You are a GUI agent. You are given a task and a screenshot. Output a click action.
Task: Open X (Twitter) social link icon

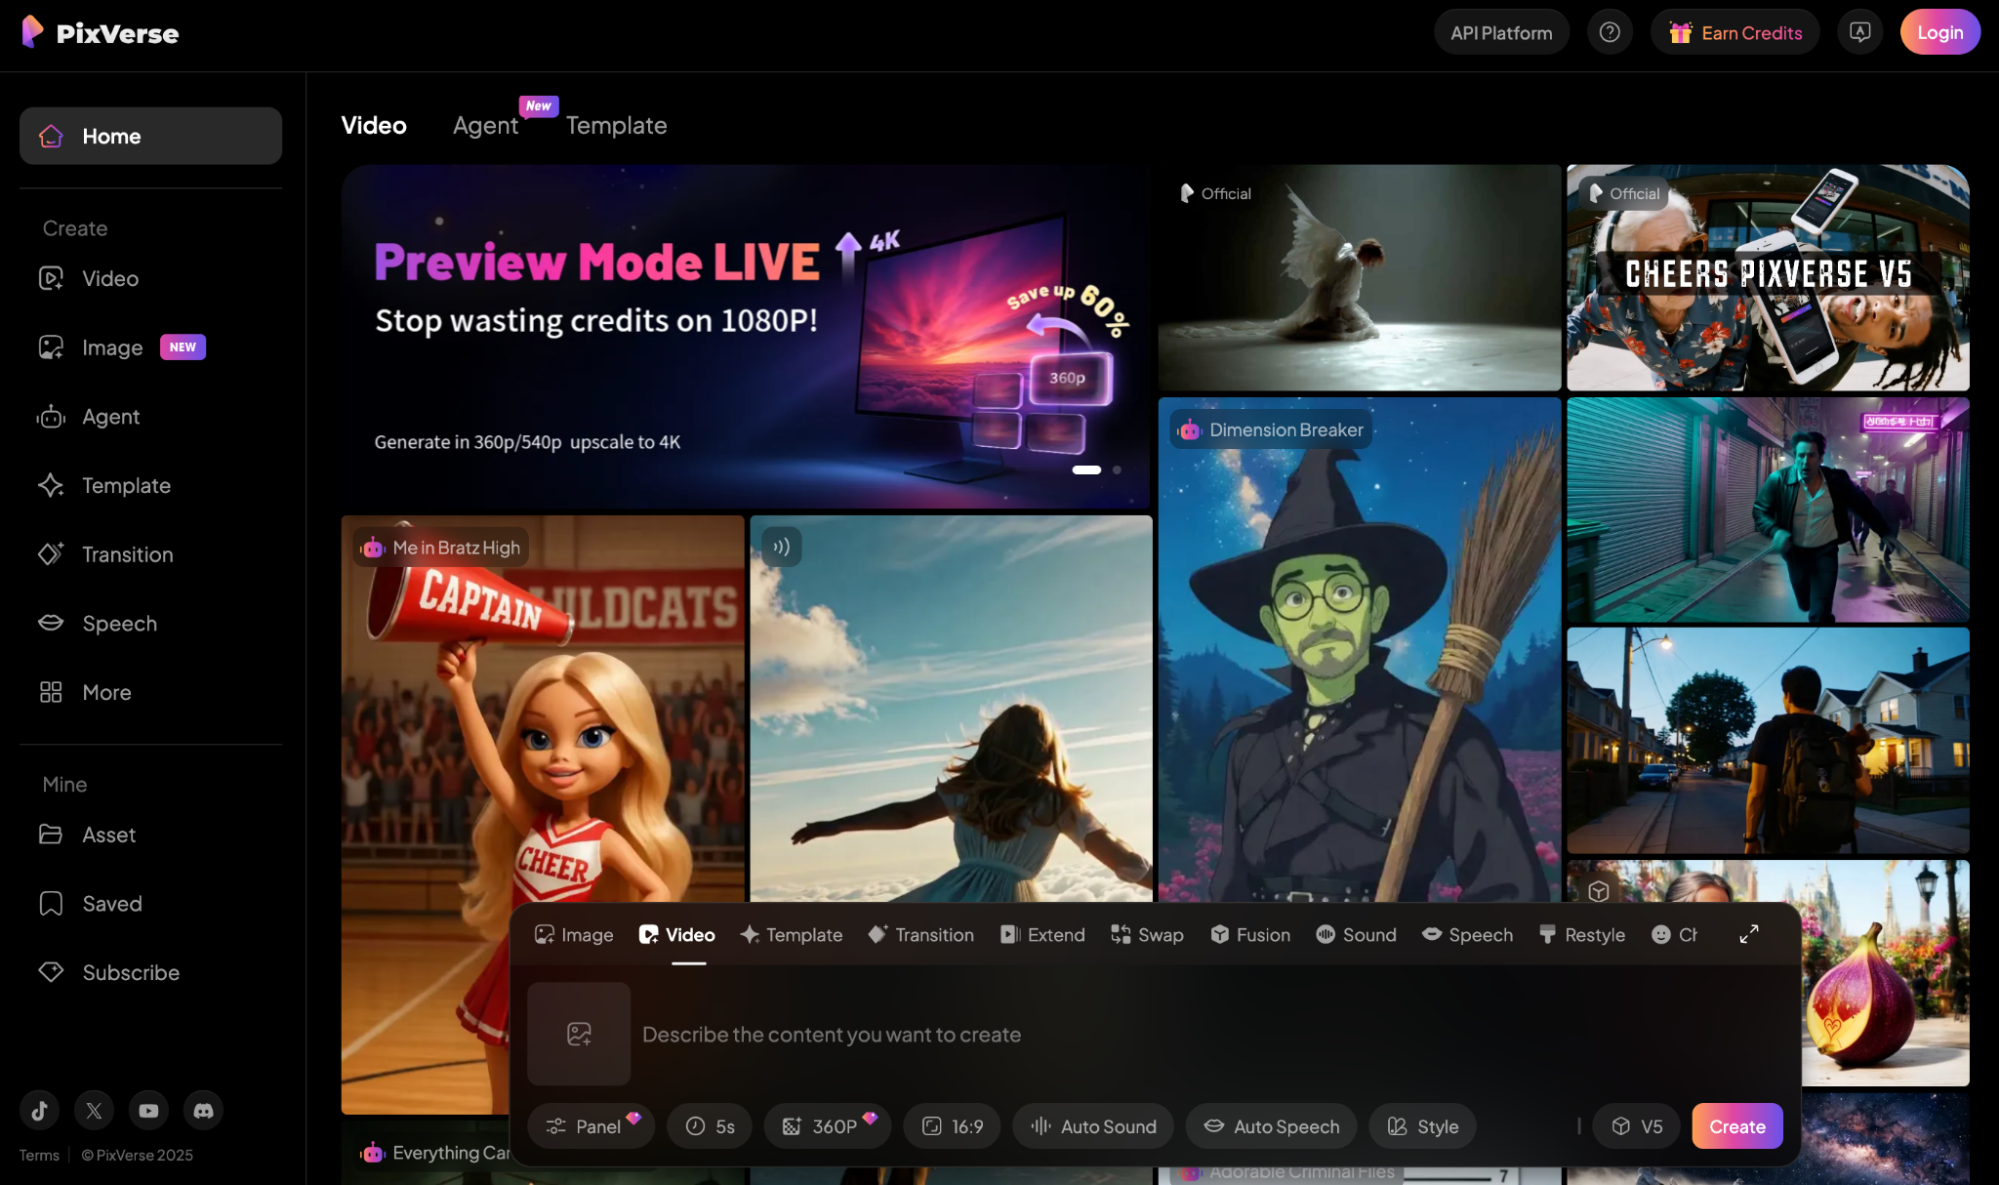(x=94, y=1110)
